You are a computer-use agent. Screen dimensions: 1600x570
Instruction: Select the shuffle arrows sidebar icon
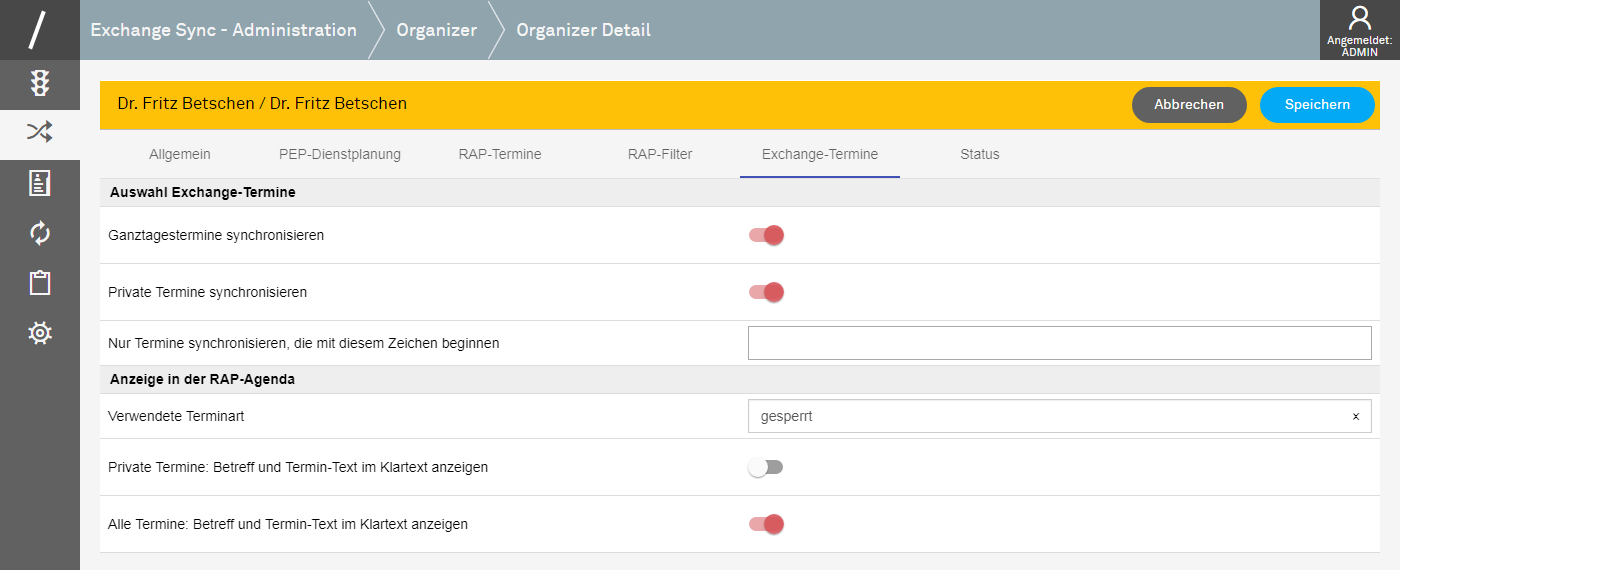coord(40,132)
